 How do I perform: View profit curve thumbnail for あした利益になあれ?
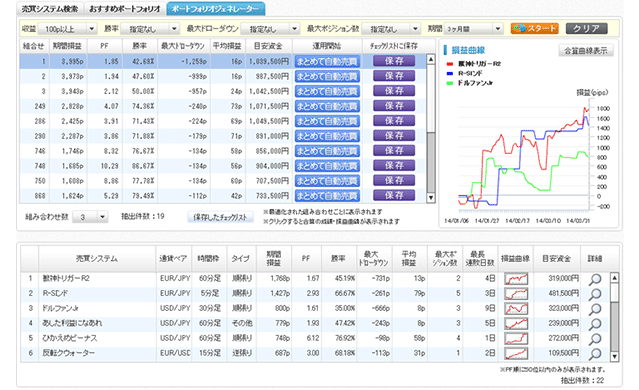(516, 324)
